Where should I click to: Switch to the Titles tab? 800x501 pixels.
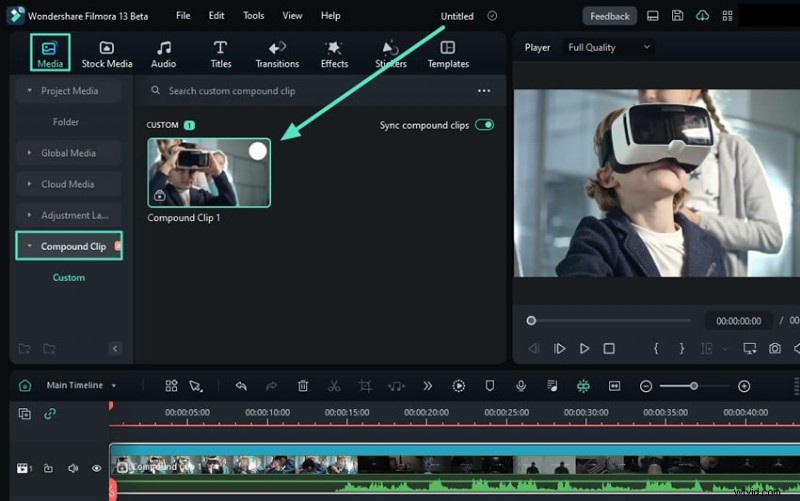[220, 55]
